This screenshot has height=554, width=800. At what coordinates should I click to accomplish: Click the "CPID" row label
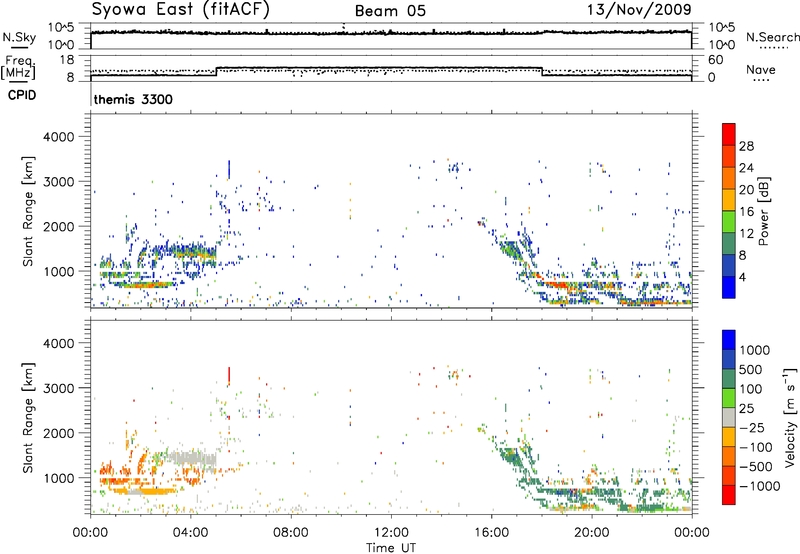(22, 95)
